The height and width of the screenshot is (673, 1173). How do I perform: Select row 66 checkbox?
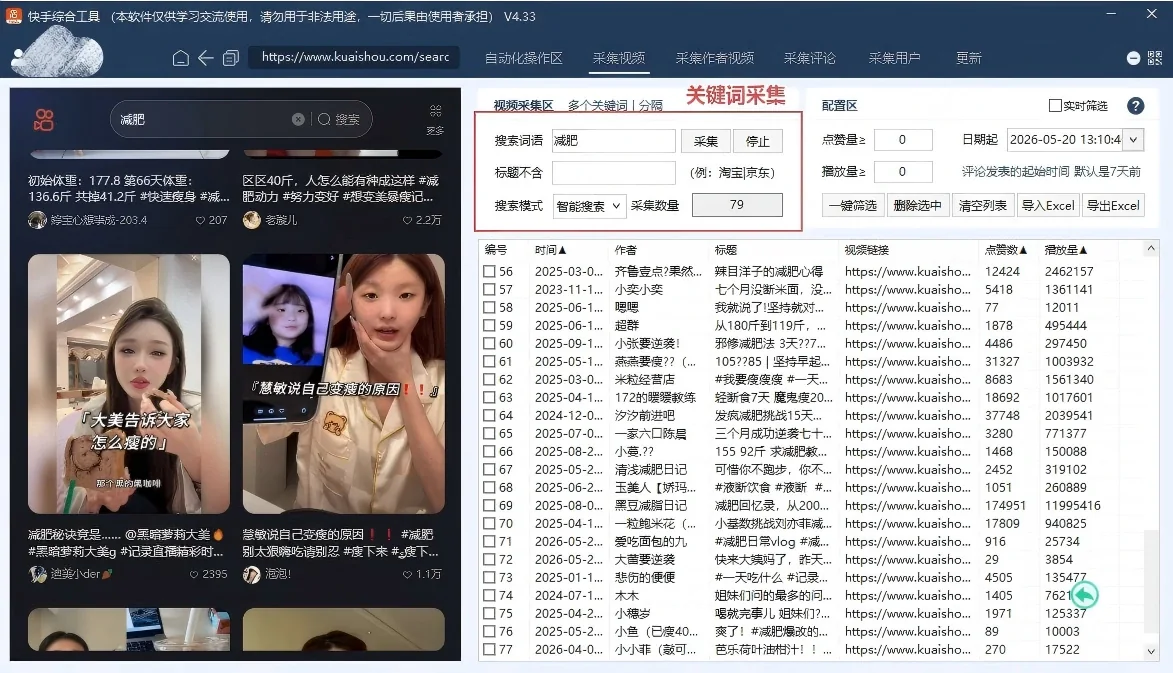(489, 452)
